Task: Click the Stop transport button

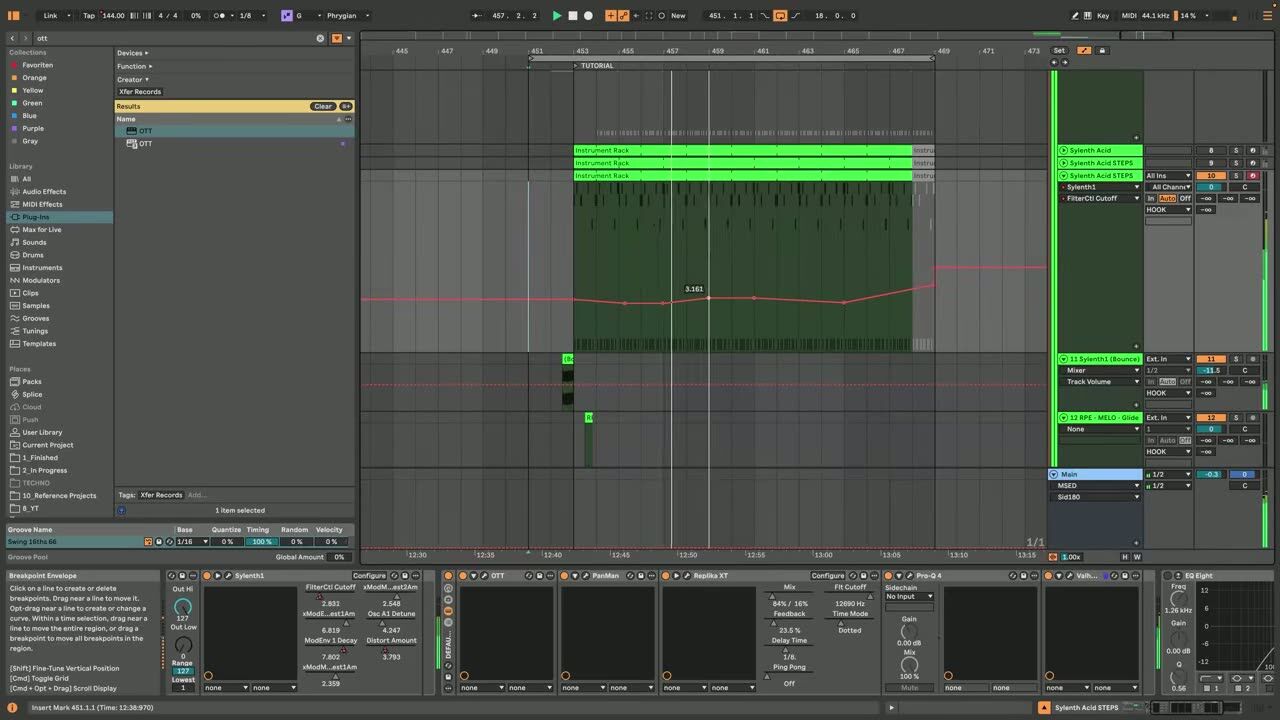Action: coord(573,16)
